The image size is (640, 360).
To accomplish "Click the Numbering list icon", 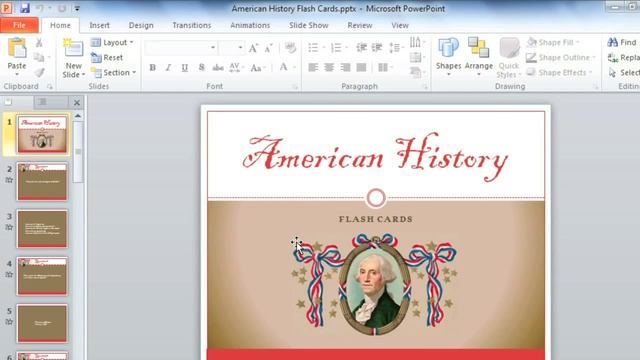I will (336, 48).
